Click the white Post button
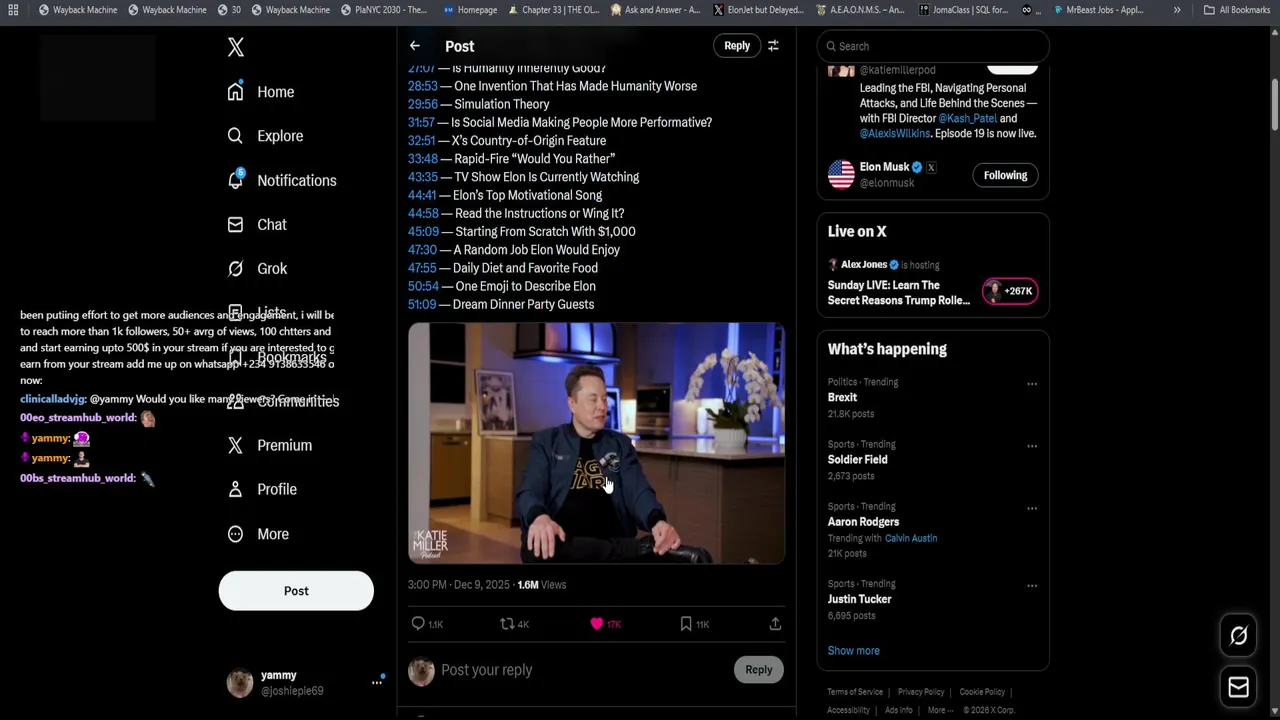This screenshot has height=720, width=1280. click(296, 591)
